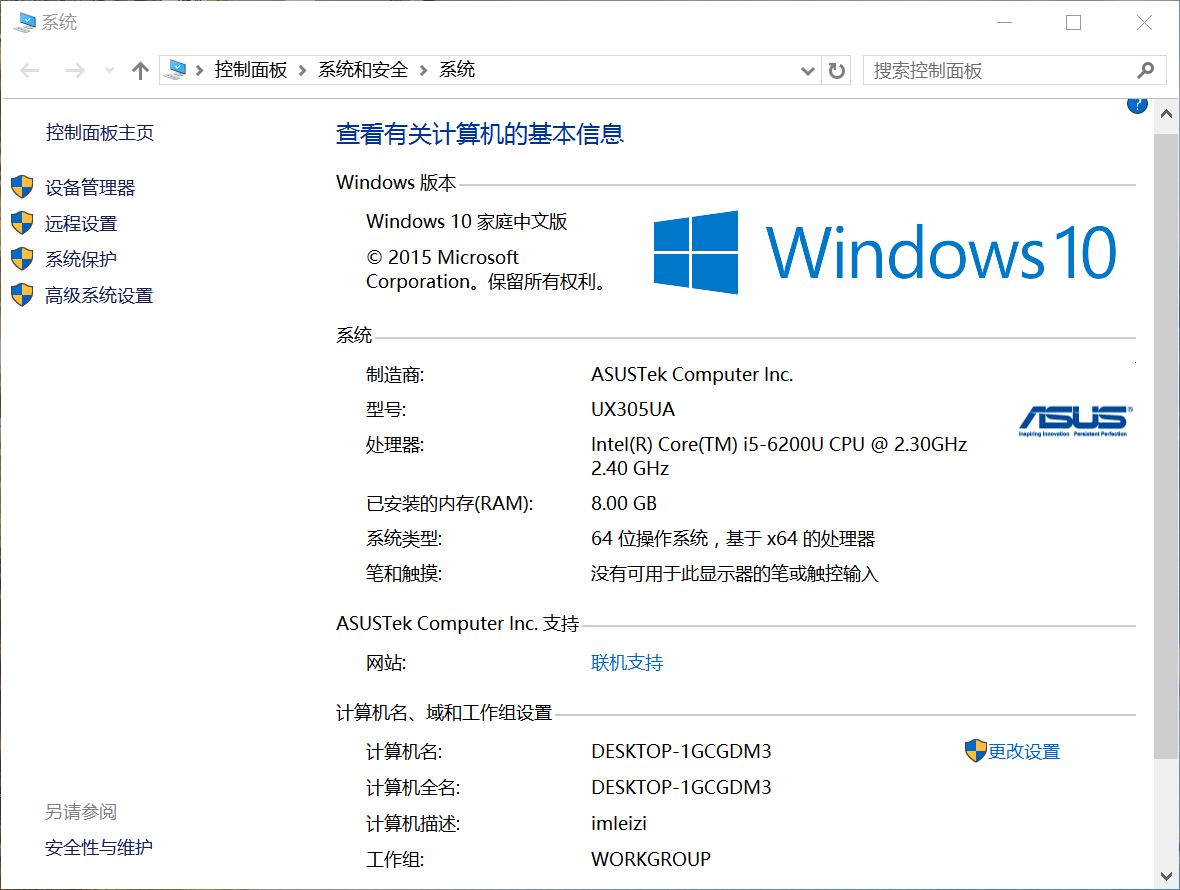The height and width of the screenshot is (890, 1180).
Task: Expand chevron before 控制面板 breadcrumb
Action: [199, 71]
